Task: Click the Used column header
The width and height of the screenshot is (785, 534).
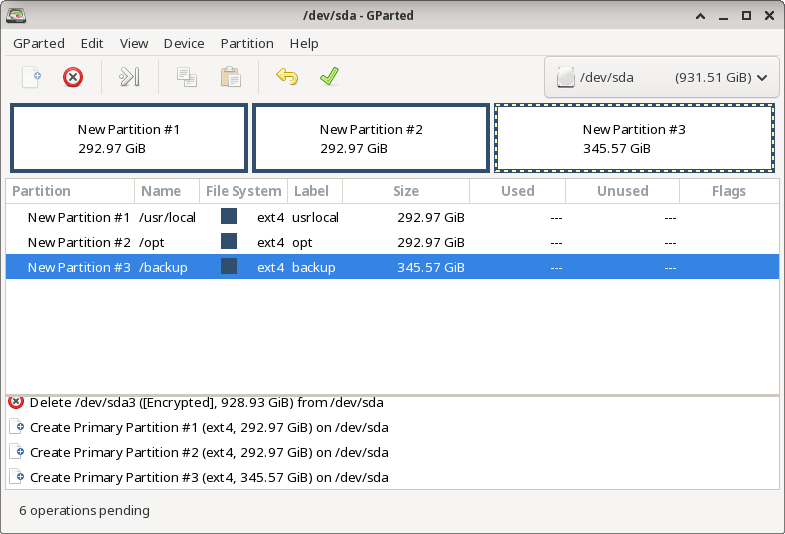Action: click(x=518, y=191)
